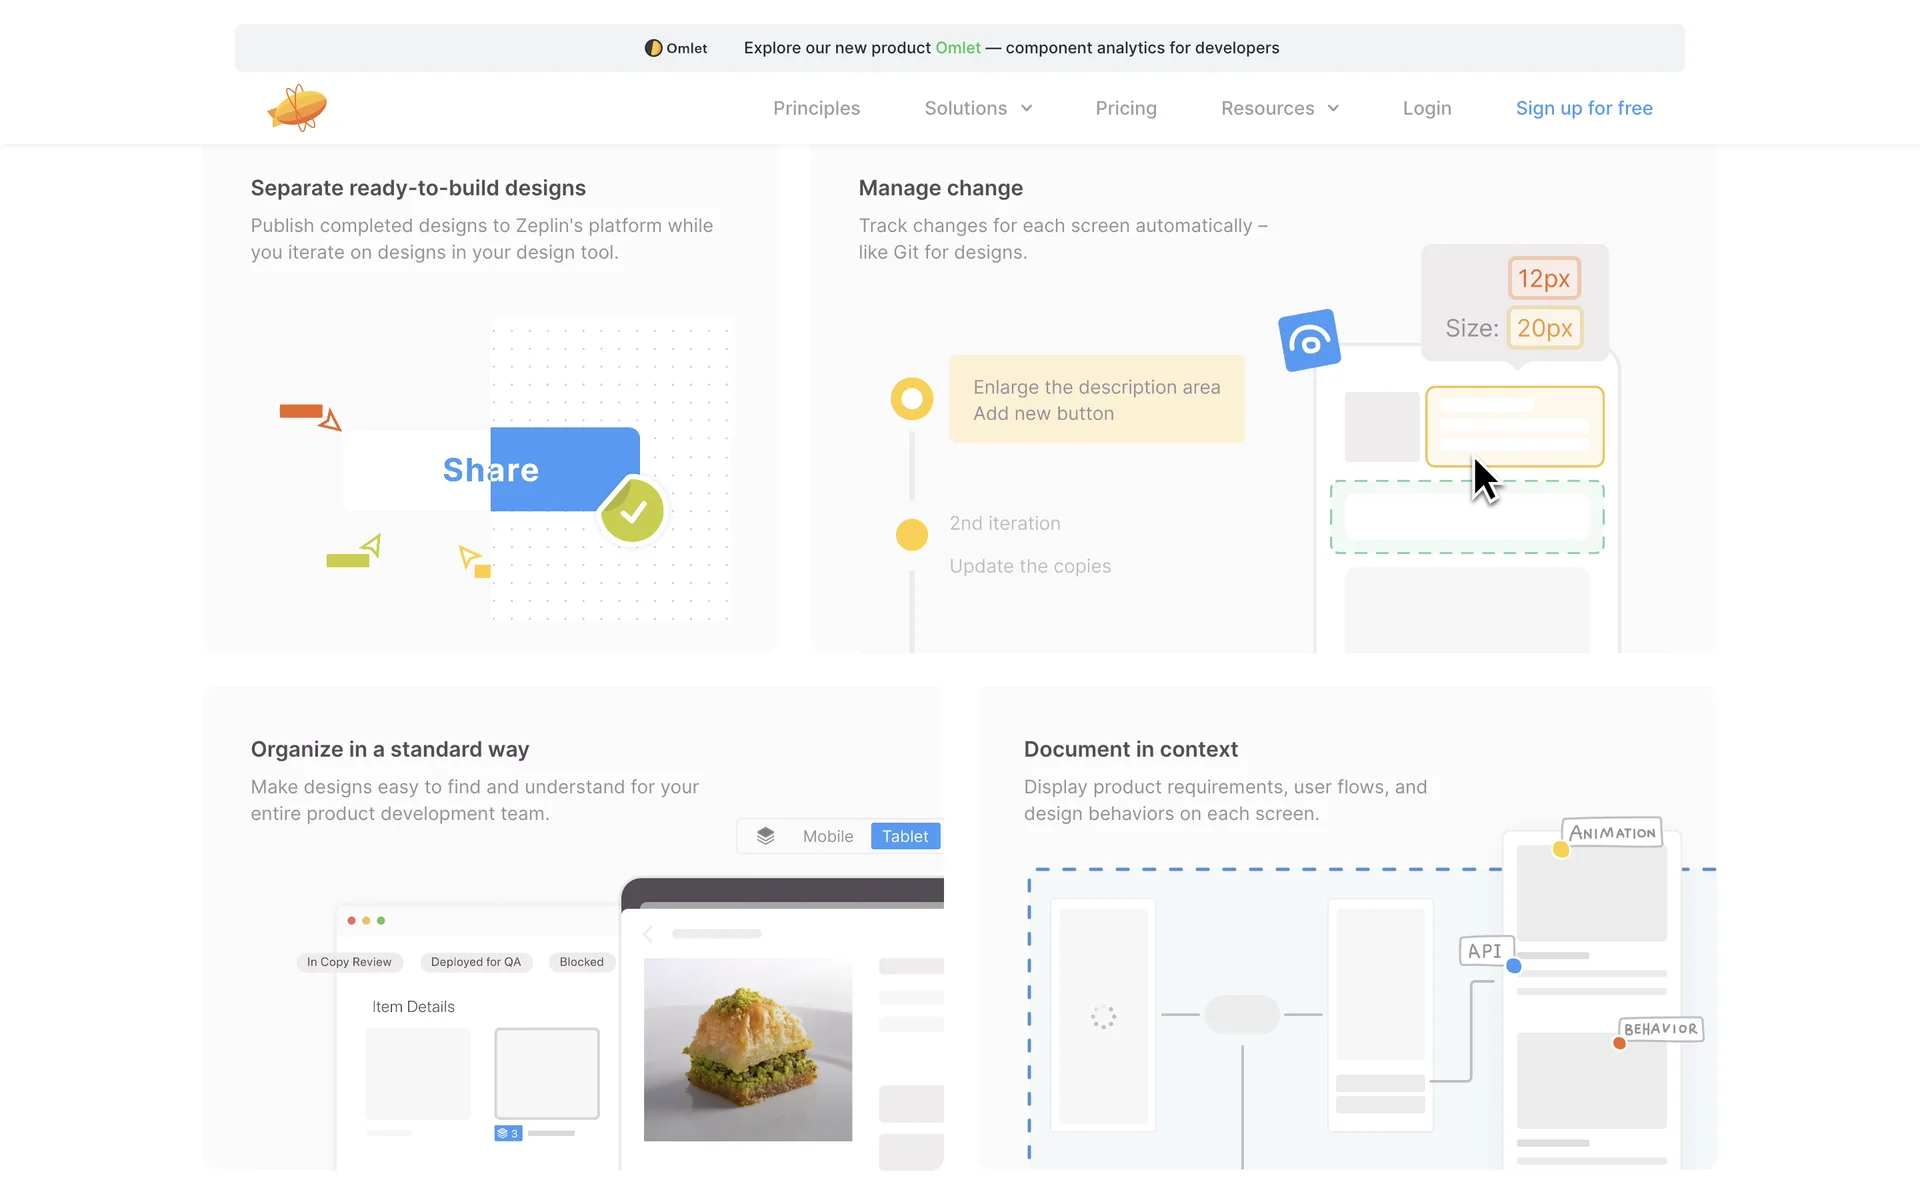Click the green Omlet link in banner
The image size is (1920, 1200).
(958, 48)
